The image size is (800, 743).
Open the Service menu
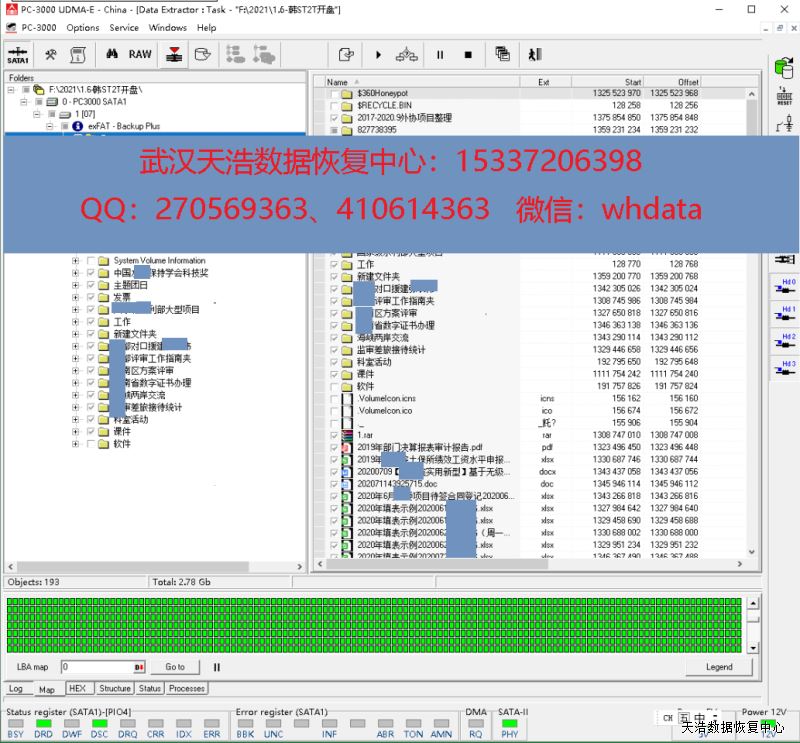124,28
